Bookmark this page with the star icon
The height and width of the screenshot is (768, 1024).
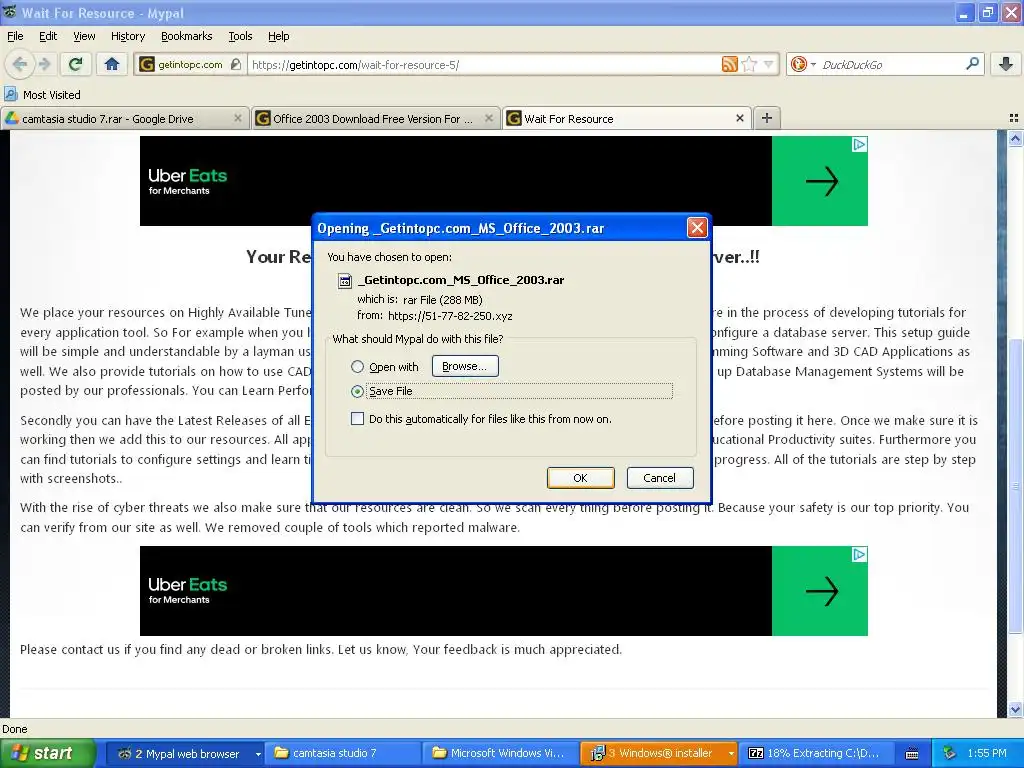point(749,64)
